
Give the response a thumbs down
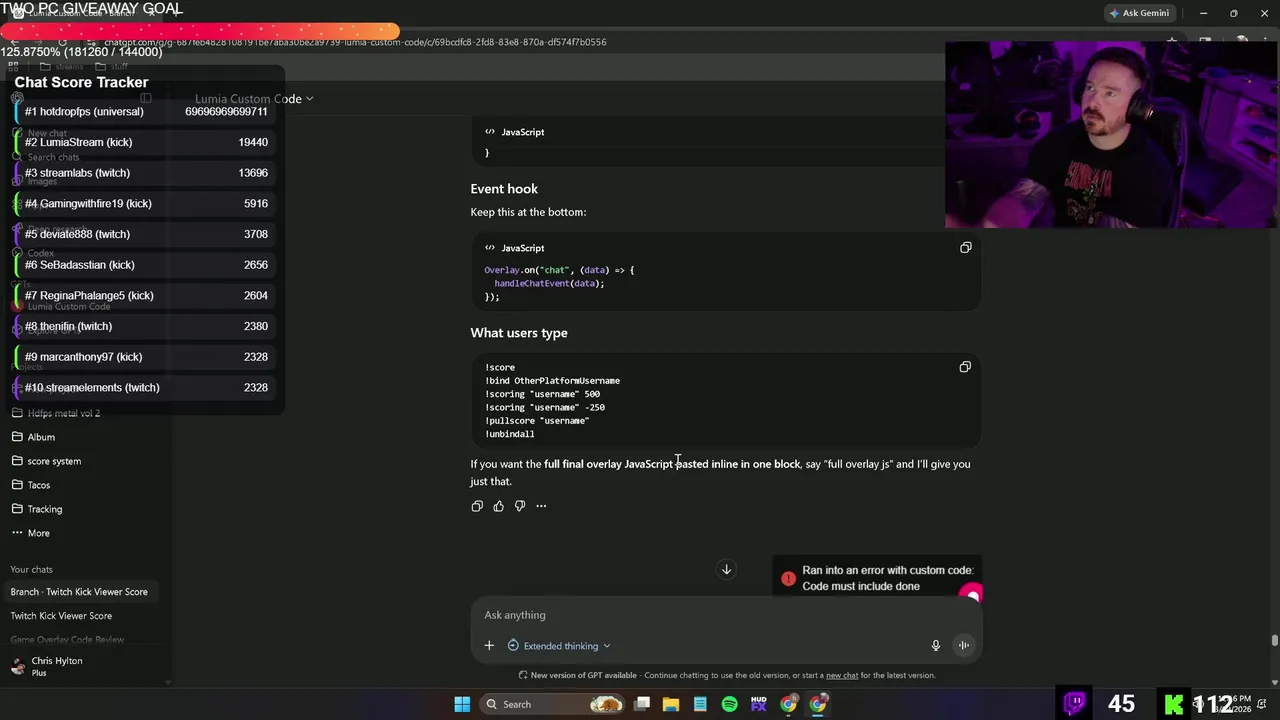520,506
